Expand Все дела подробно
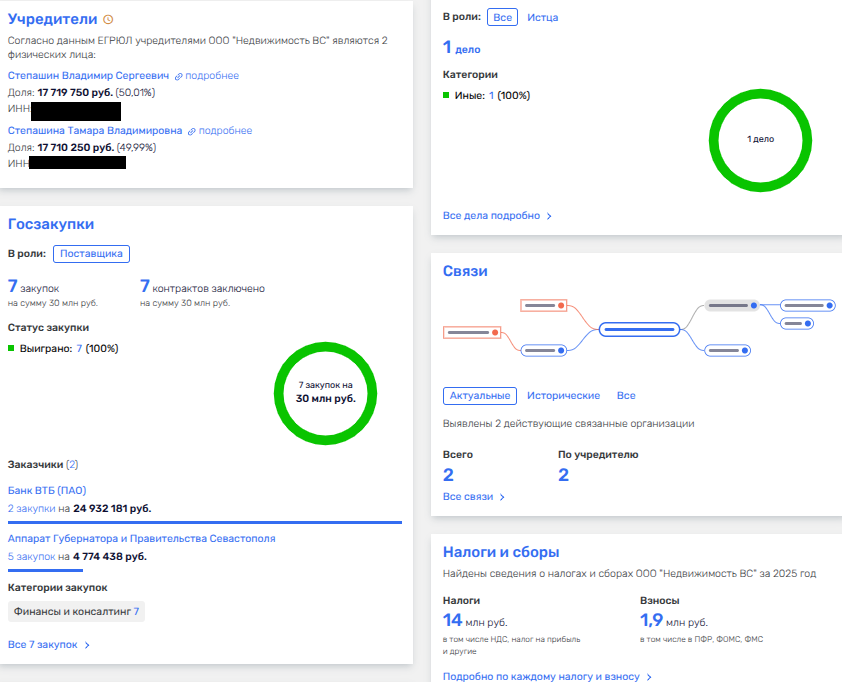The image size is (842, 682). (x=497, y=215)
